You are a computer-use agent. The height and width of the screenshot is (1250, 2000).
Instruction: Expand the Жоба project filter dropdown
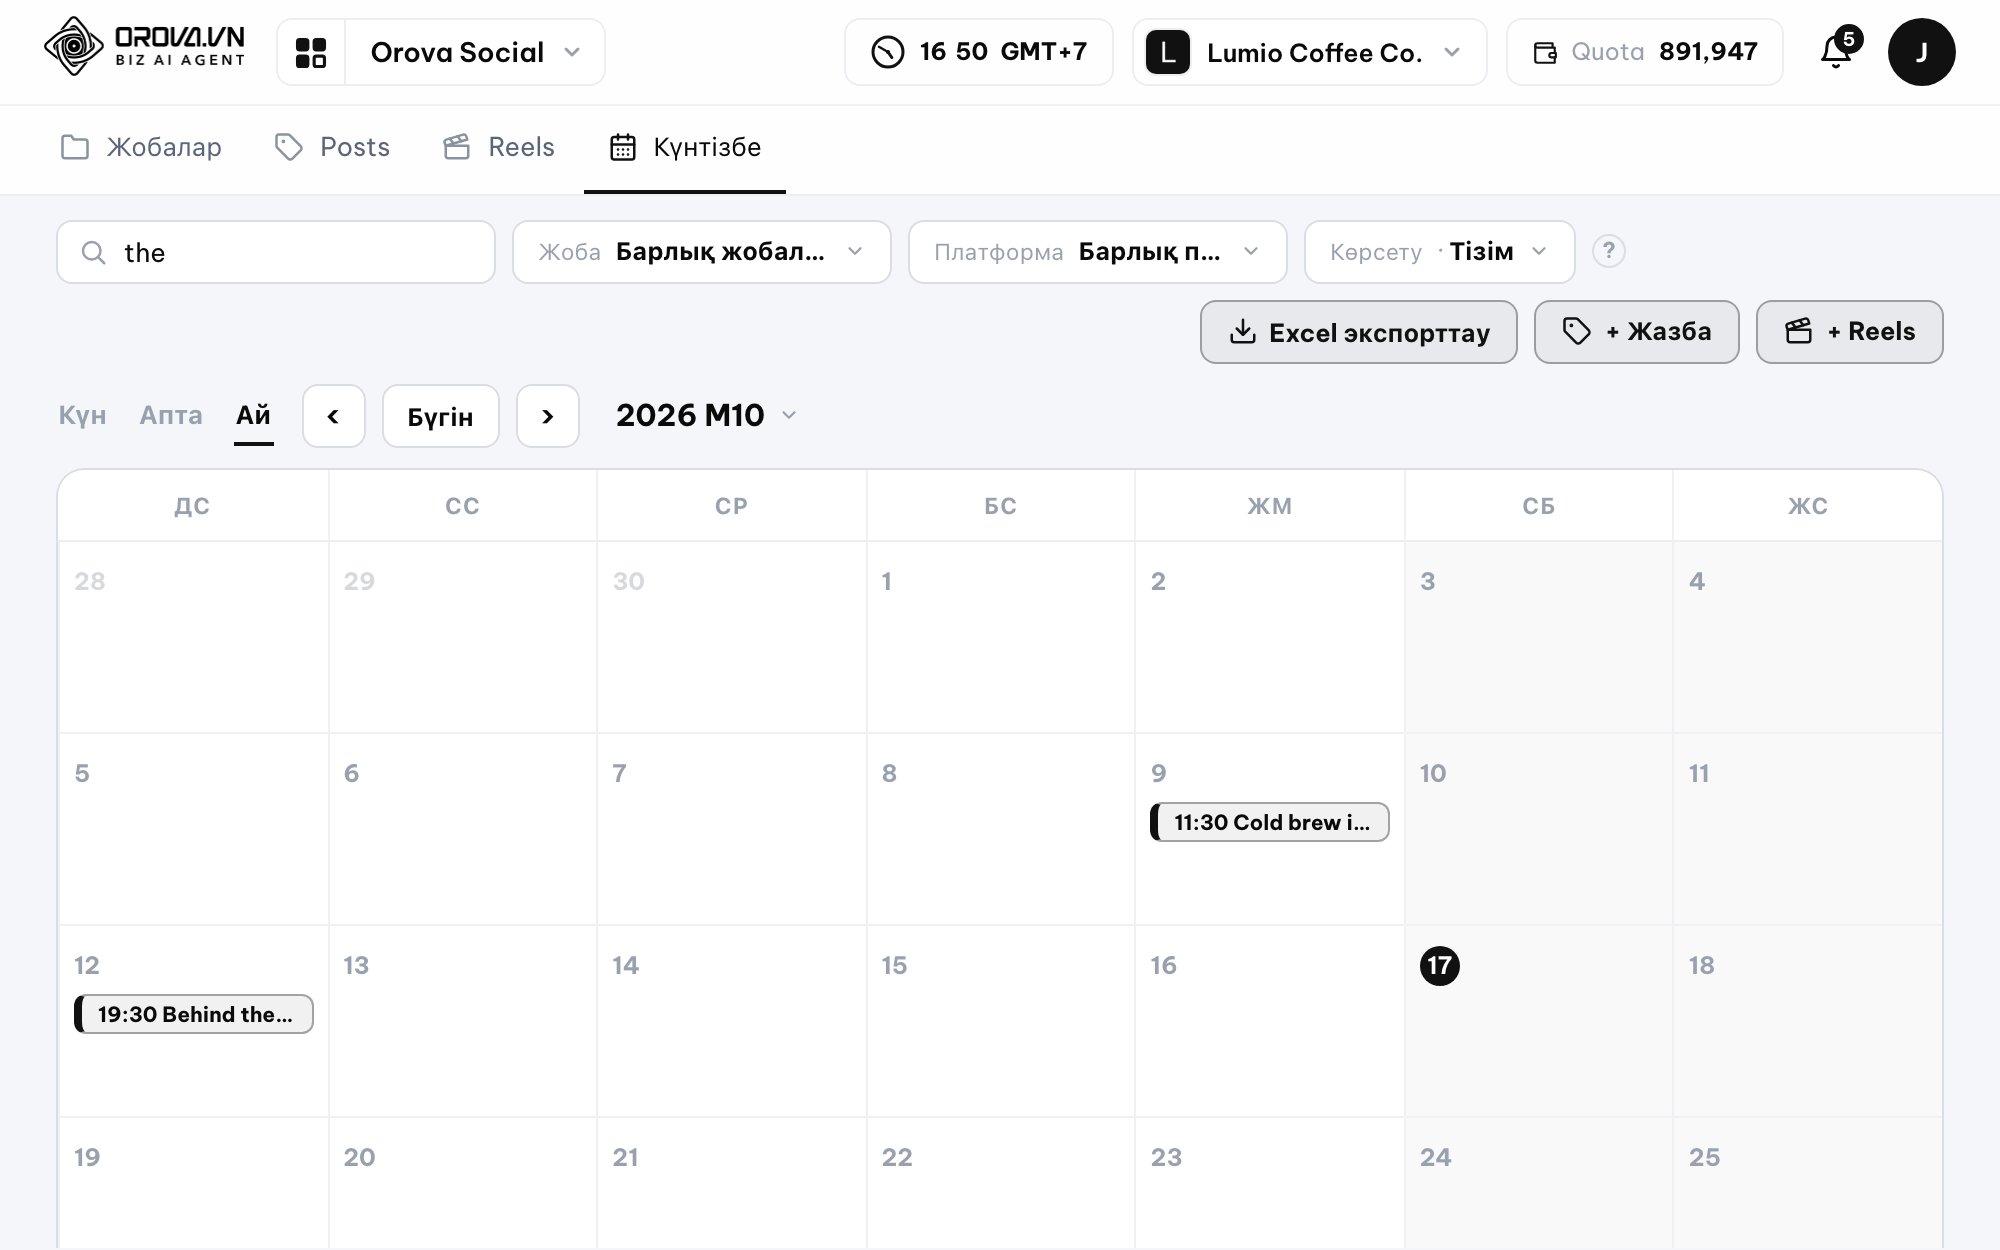[x=701, y=252]
